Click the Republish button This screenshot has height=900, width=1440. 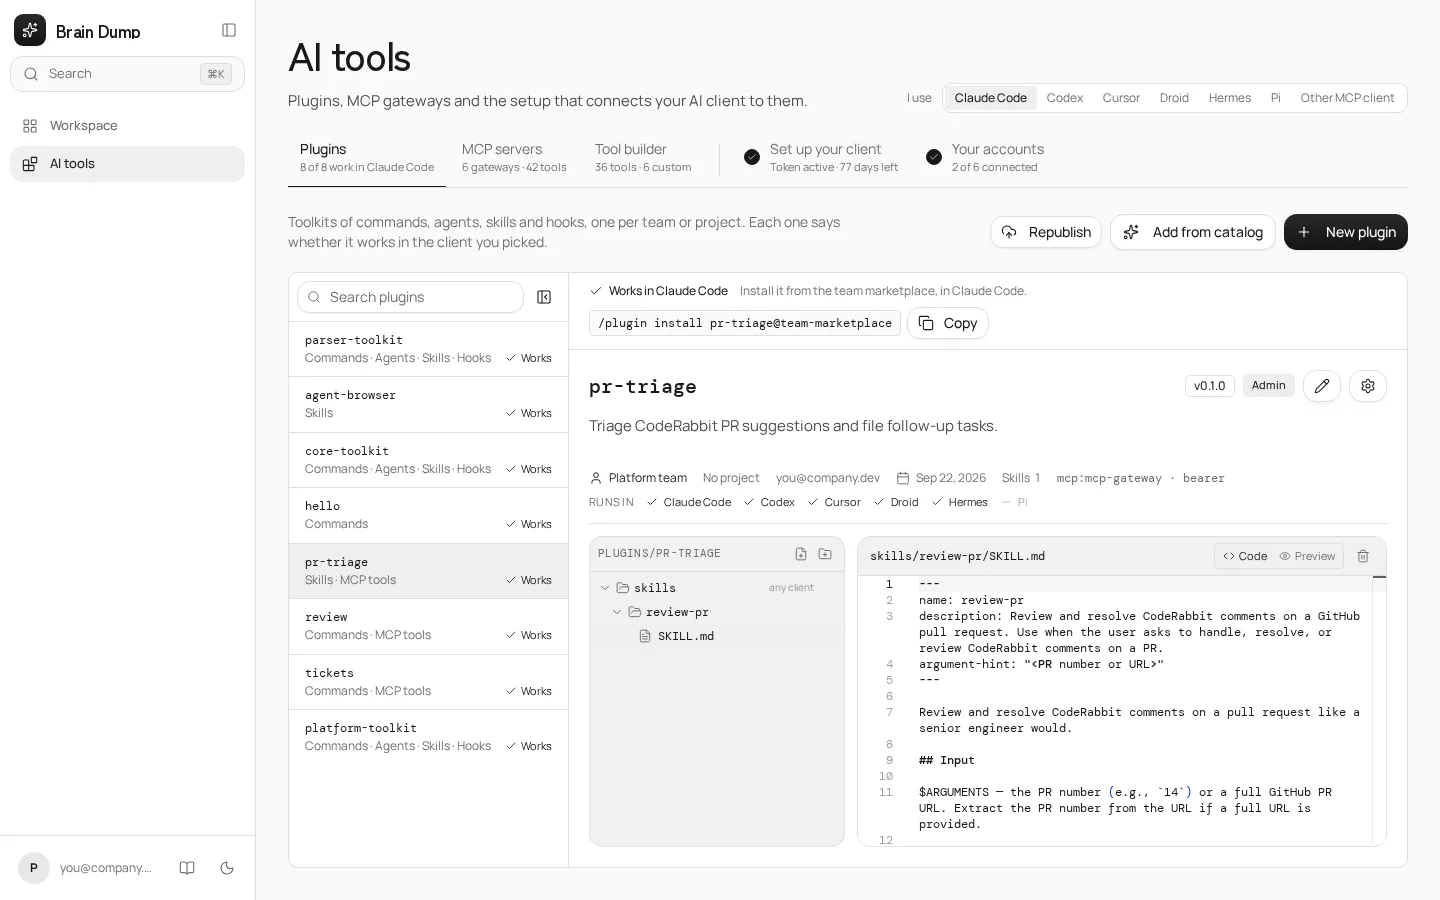click(x=1046, y=232)
